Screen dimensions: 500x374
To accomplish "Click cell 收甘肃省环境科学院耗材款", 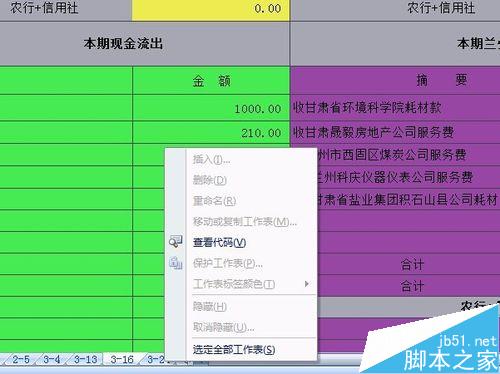I will [395, 108].
